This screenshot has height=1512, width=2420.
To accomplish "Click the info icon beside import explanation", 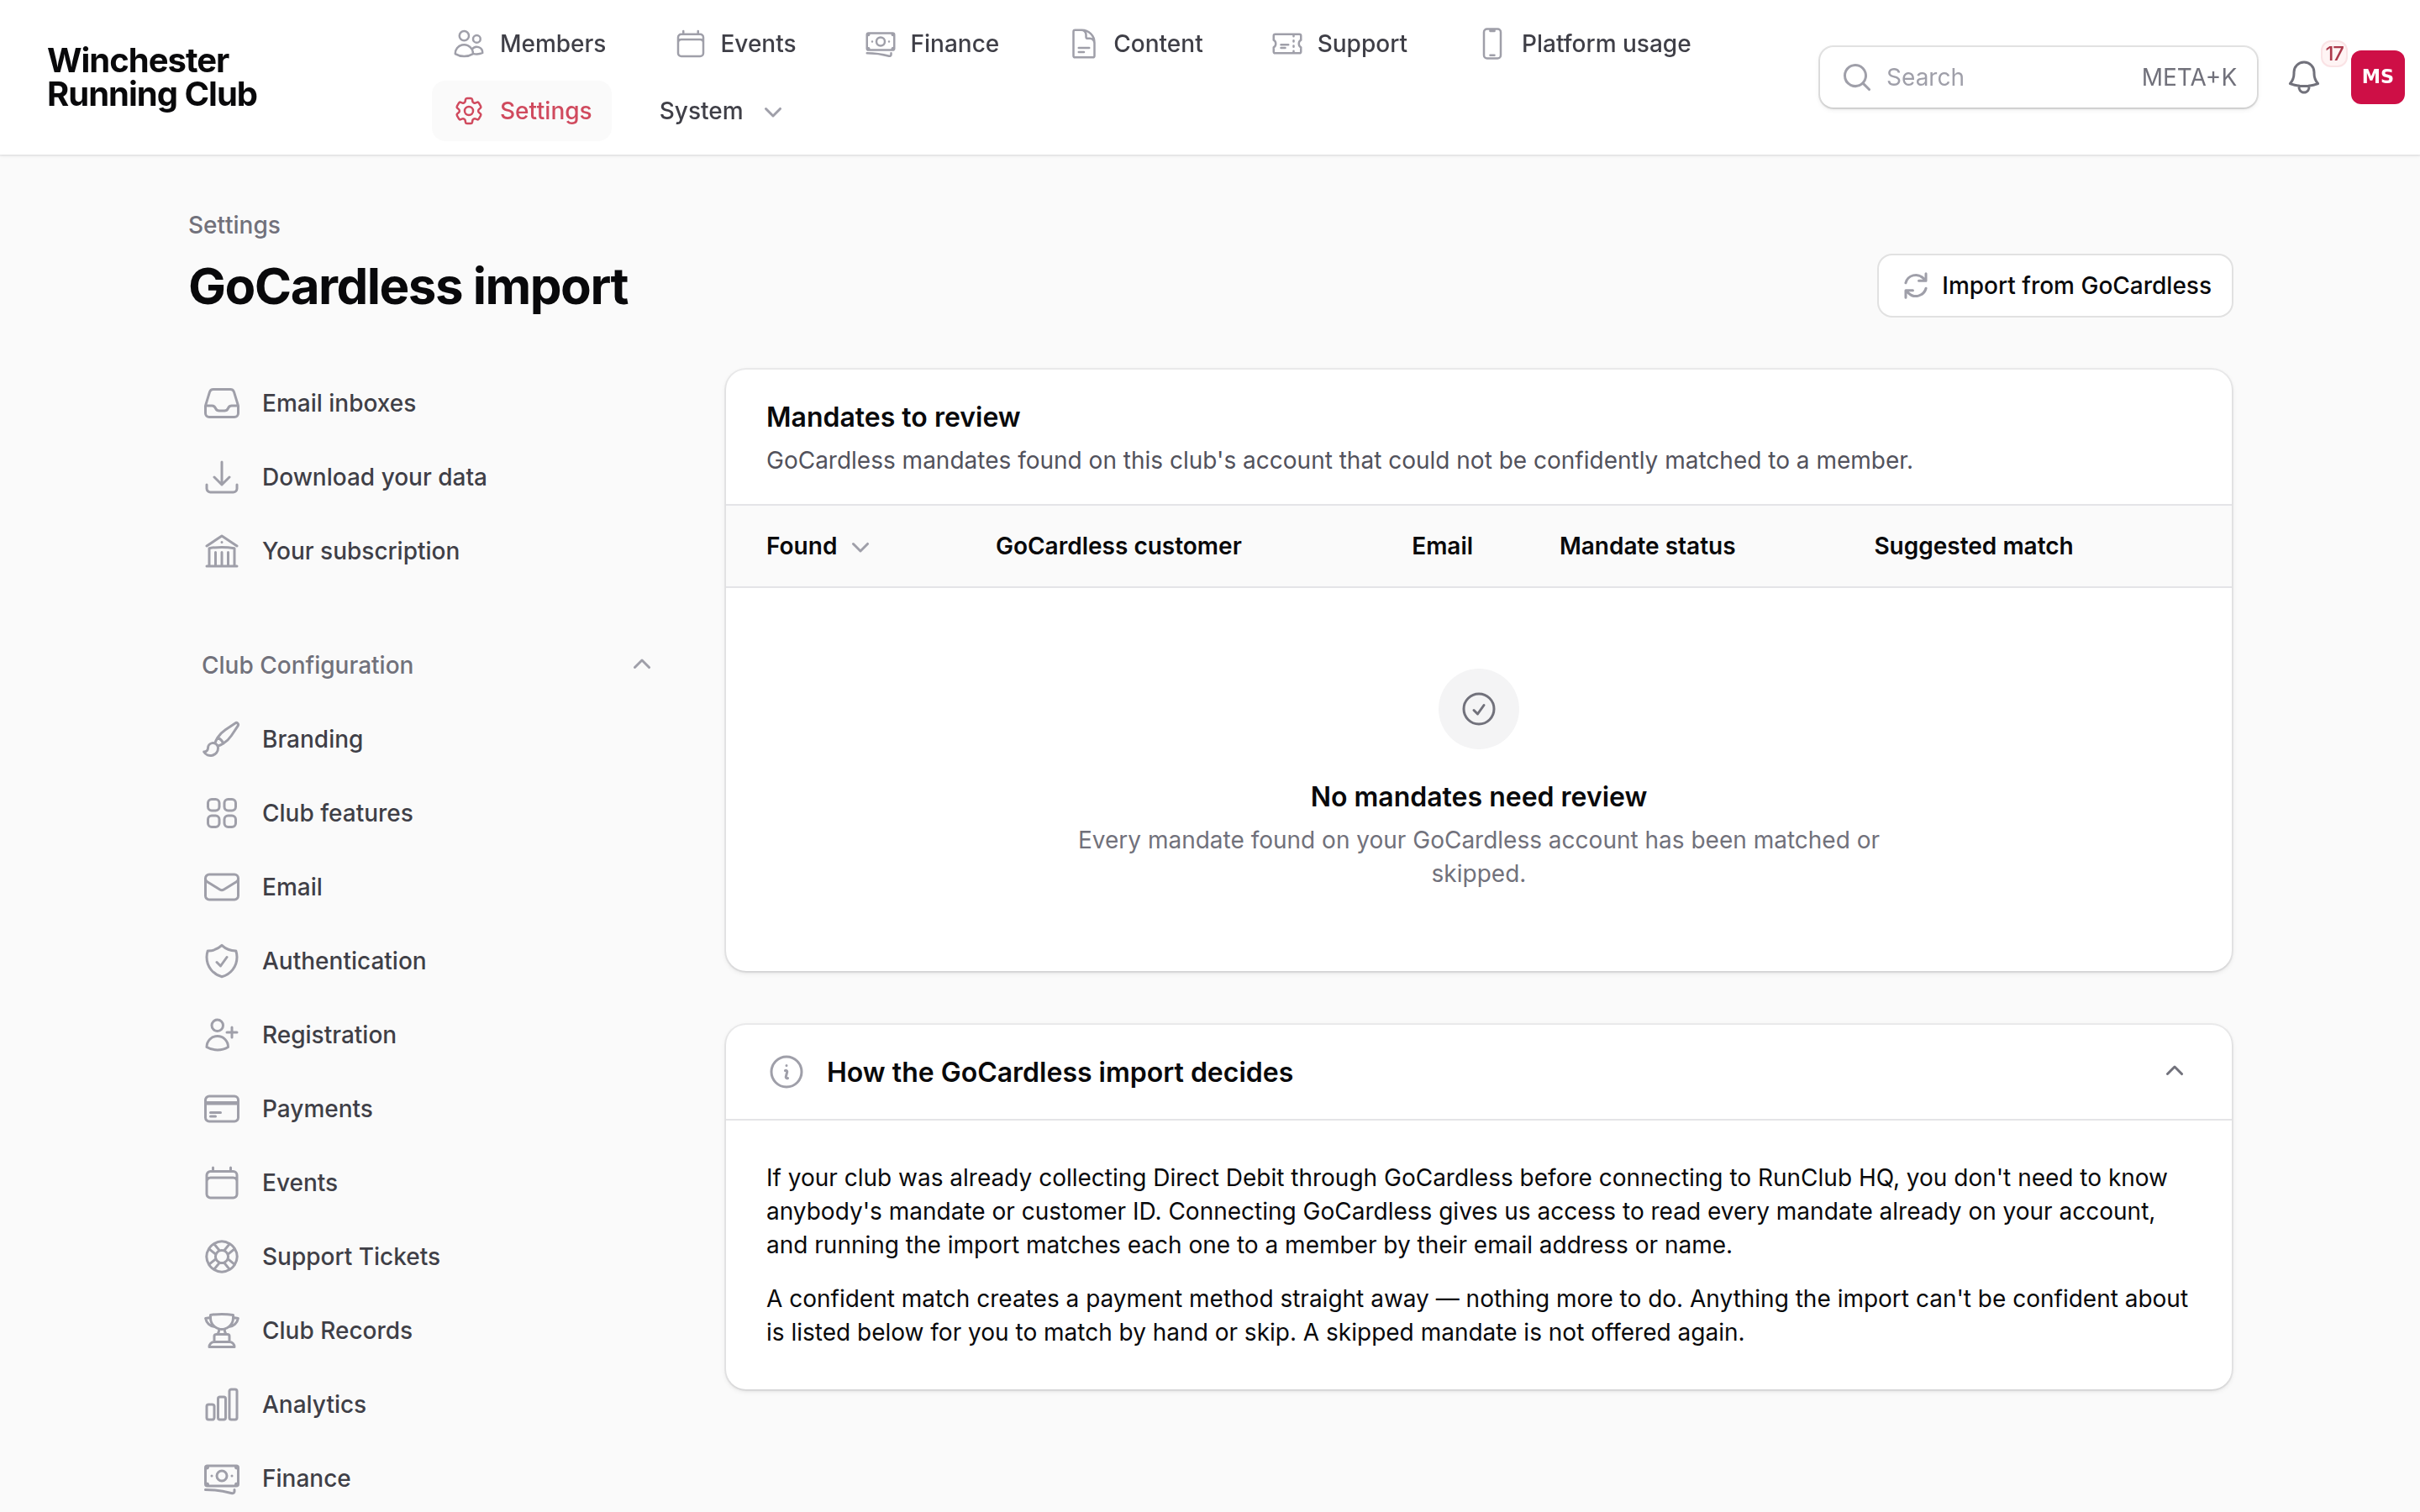I will pos(786,1072).
